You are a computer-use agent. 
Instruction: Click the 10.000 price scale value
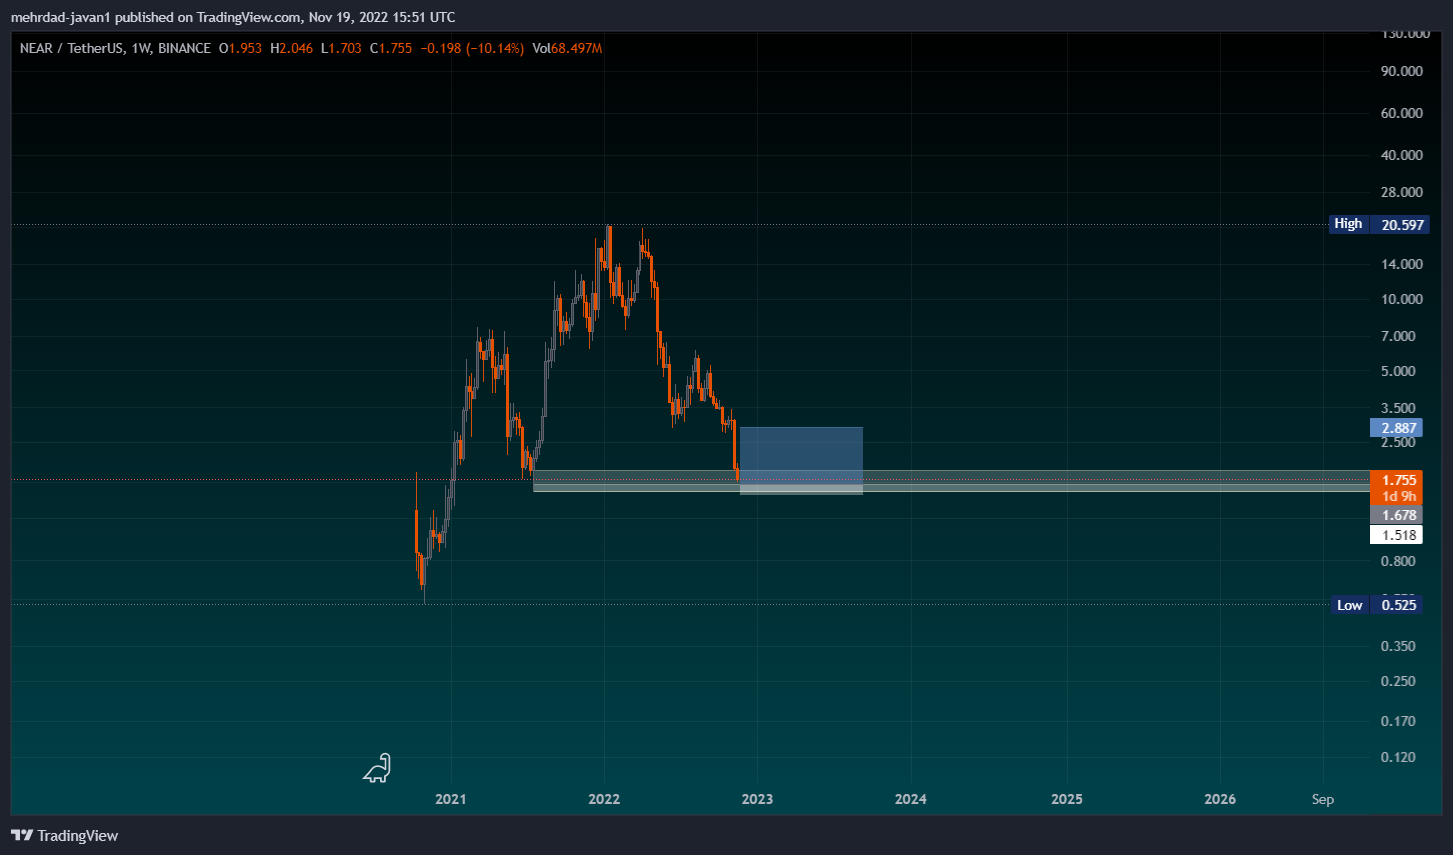(x=1402, y=299)
